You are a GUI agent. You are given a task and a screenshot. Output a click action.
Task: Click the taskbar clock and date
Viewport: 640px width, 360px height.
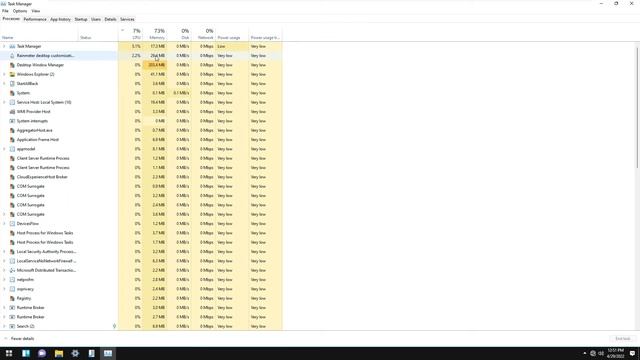point(616,353)
